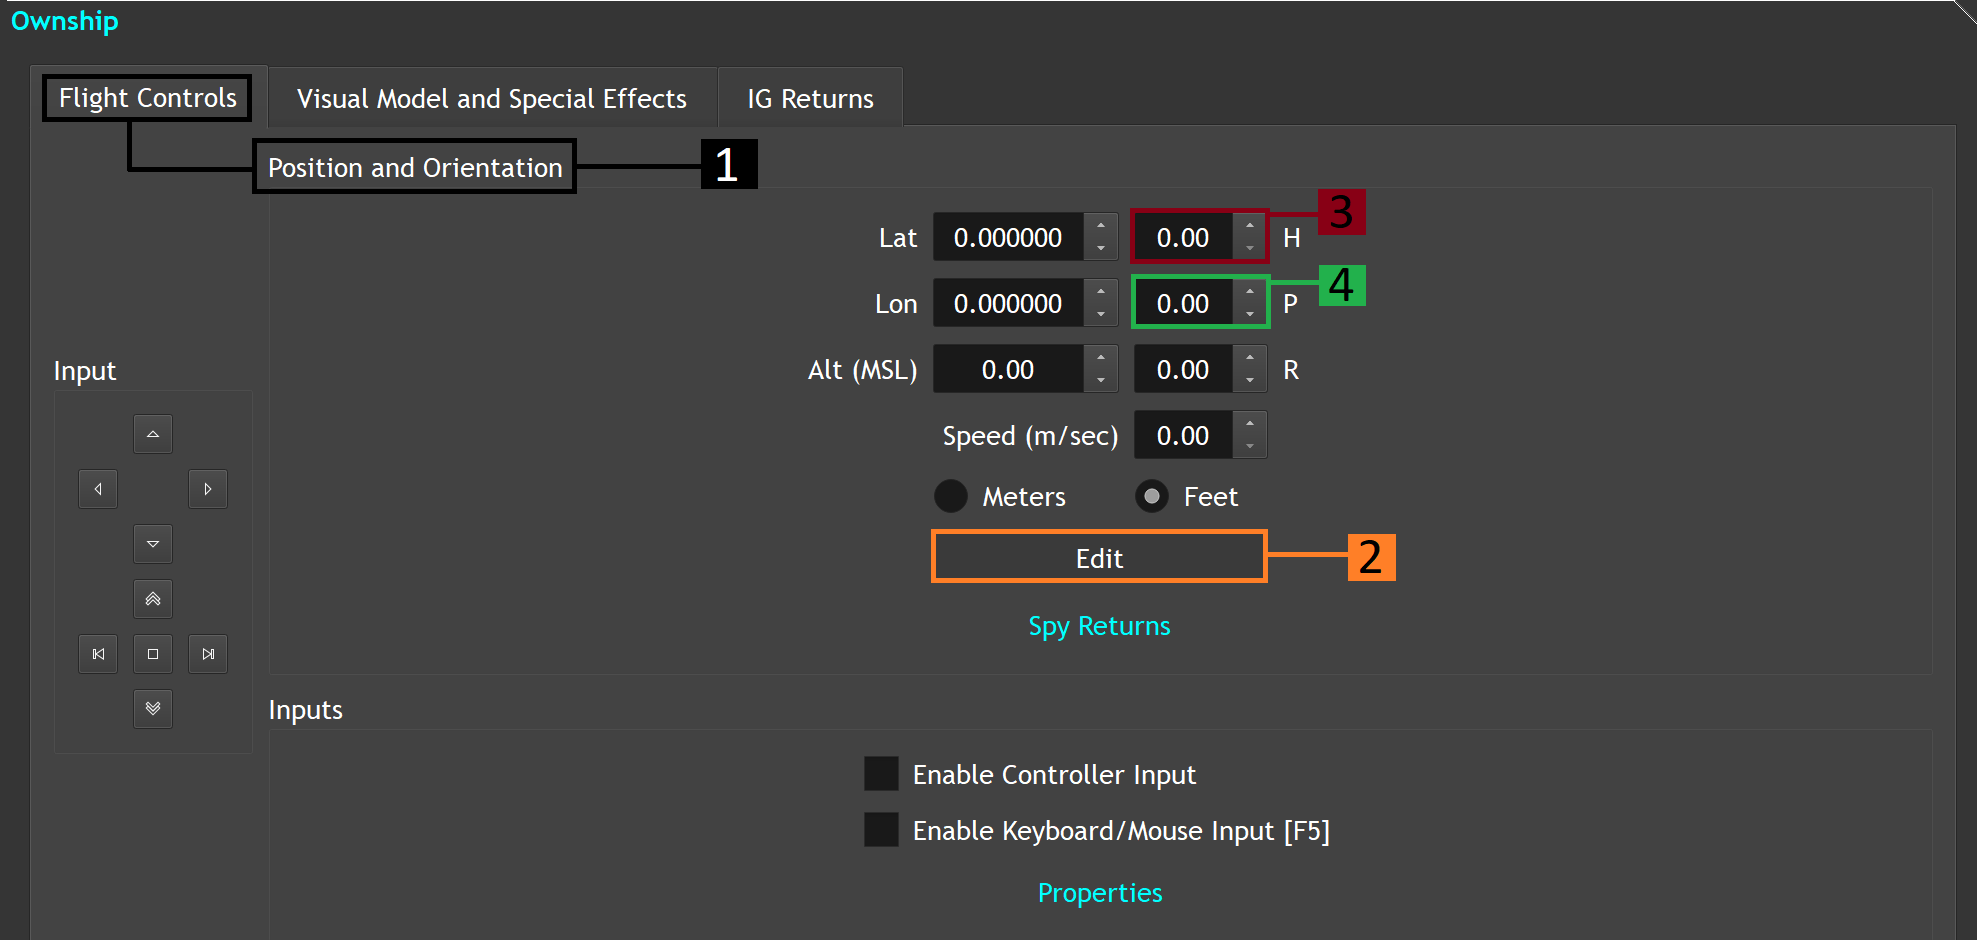Click the right arrow input button
1977x940 pixels.
(x=208, y=489)
